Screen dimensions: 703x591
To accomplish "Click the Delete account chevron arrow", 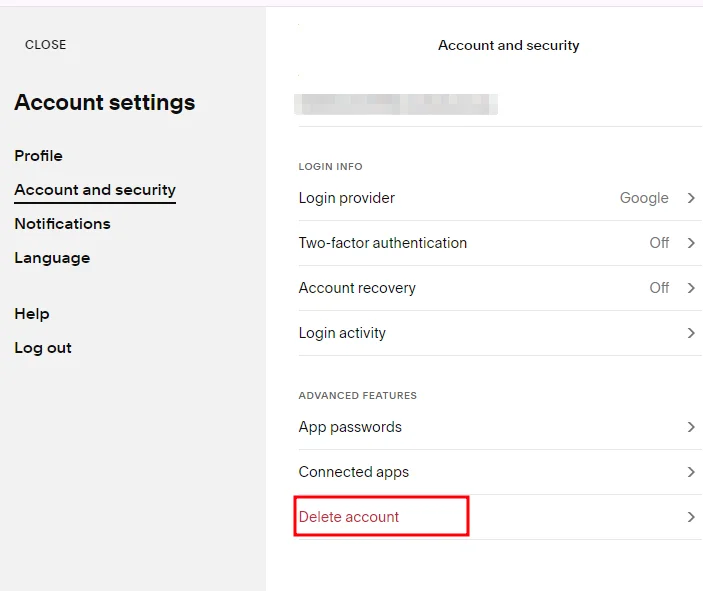I will coord(691,517).
